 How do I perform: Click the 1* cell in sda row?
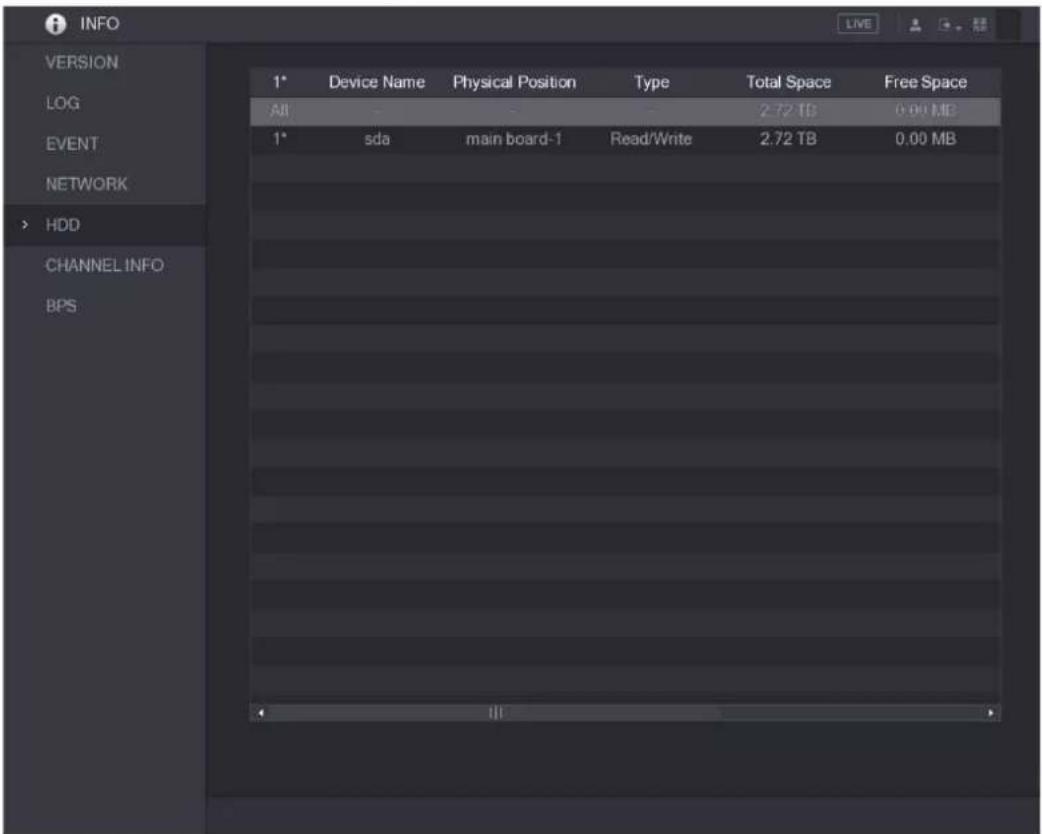[280, 139]
